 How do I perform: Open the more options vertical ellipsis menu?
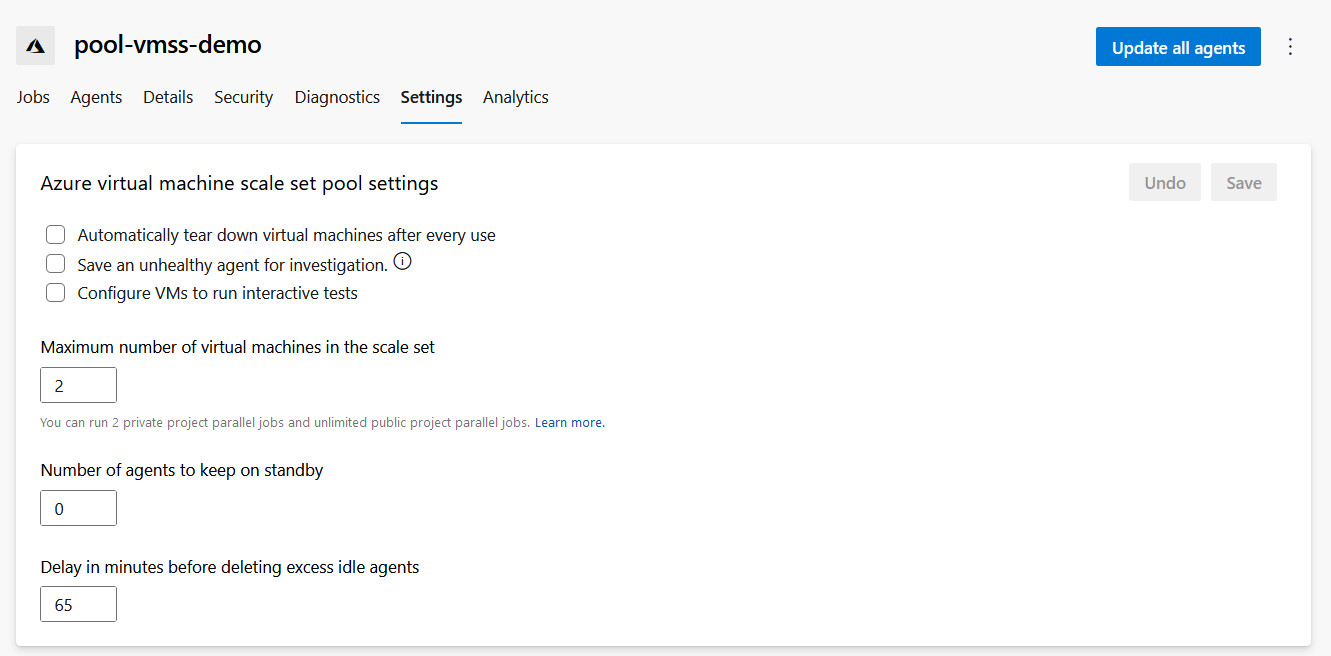click(x=1290, y=47)
